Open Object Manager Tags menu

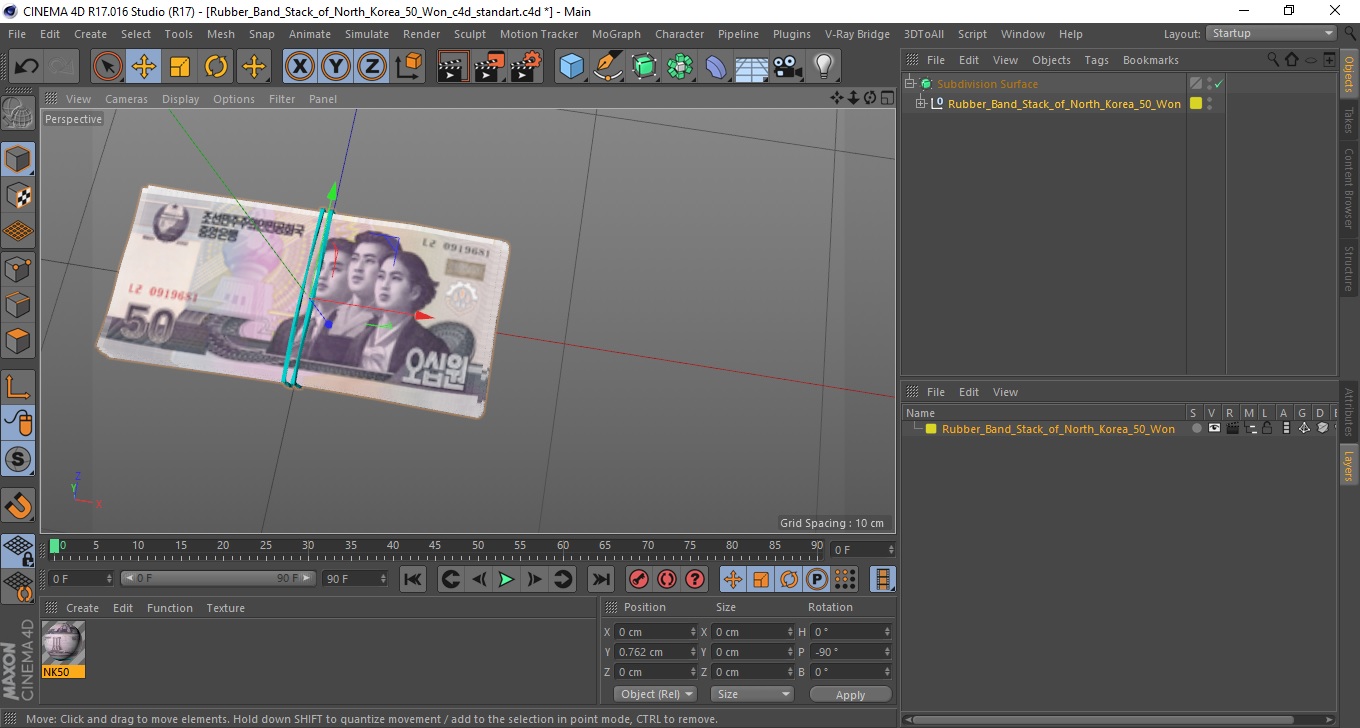pyautogui.click(x=1096, y=60)
